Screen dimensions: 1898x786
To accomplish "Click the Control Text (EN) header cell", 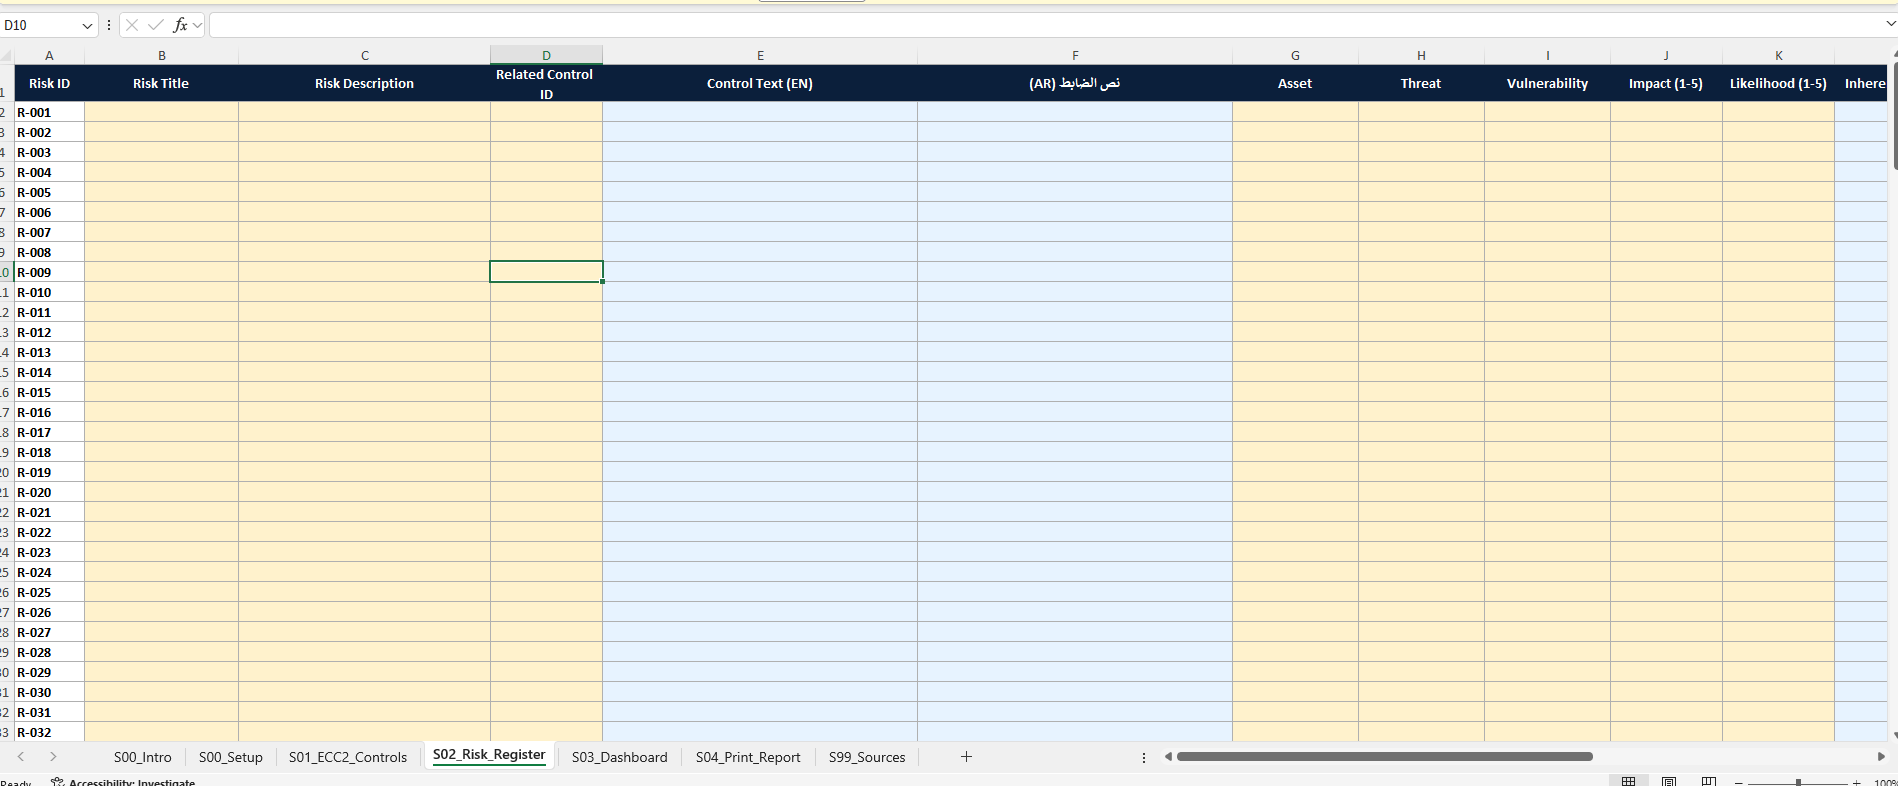I will [760, 83].
